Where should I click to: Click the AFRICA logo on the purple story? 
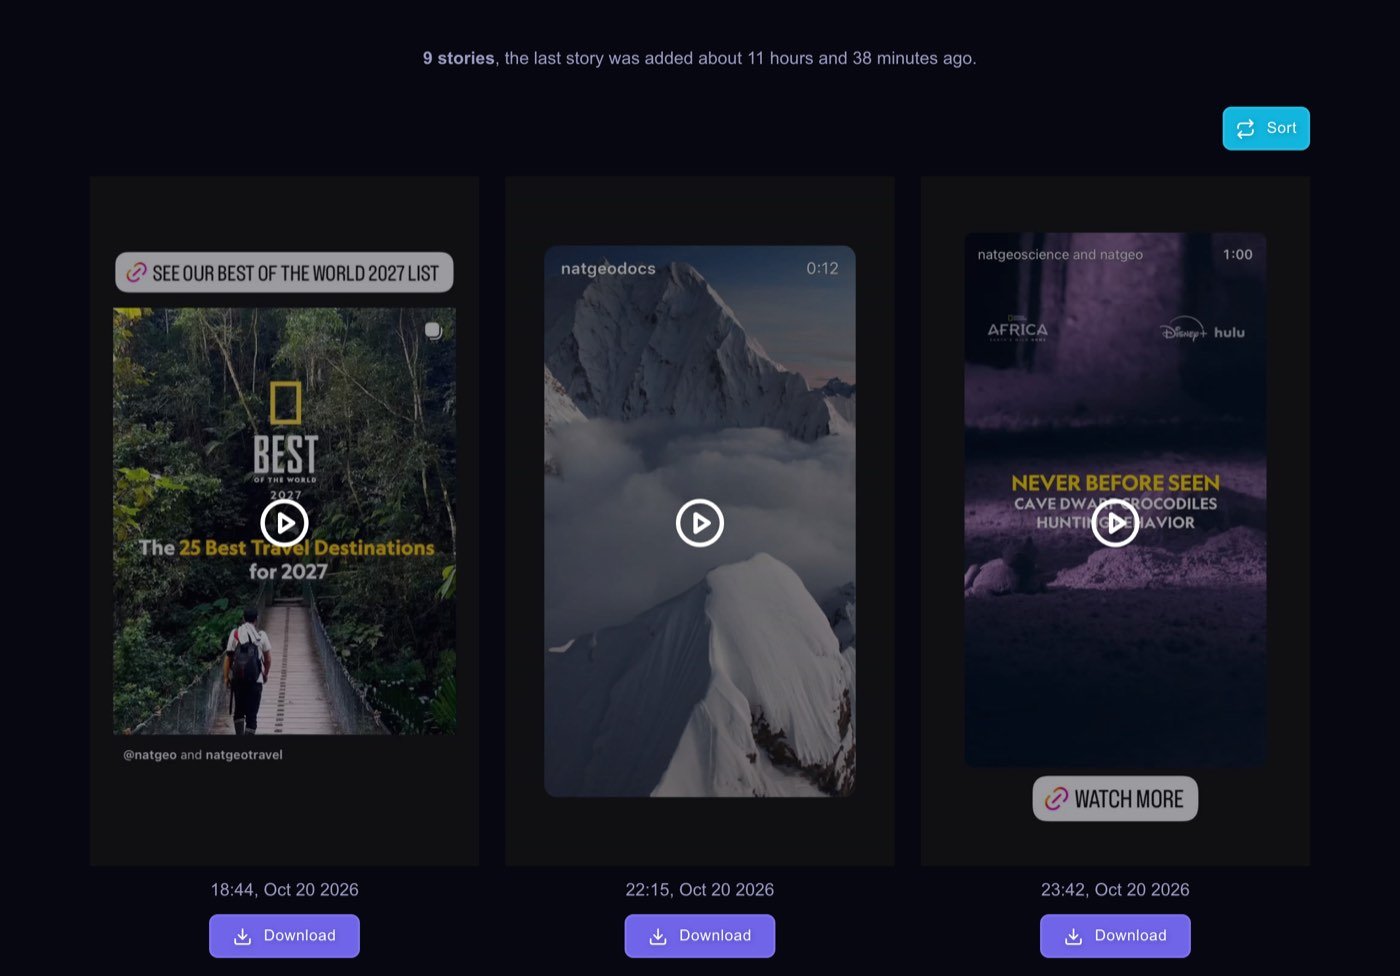tap(1017, 329)
